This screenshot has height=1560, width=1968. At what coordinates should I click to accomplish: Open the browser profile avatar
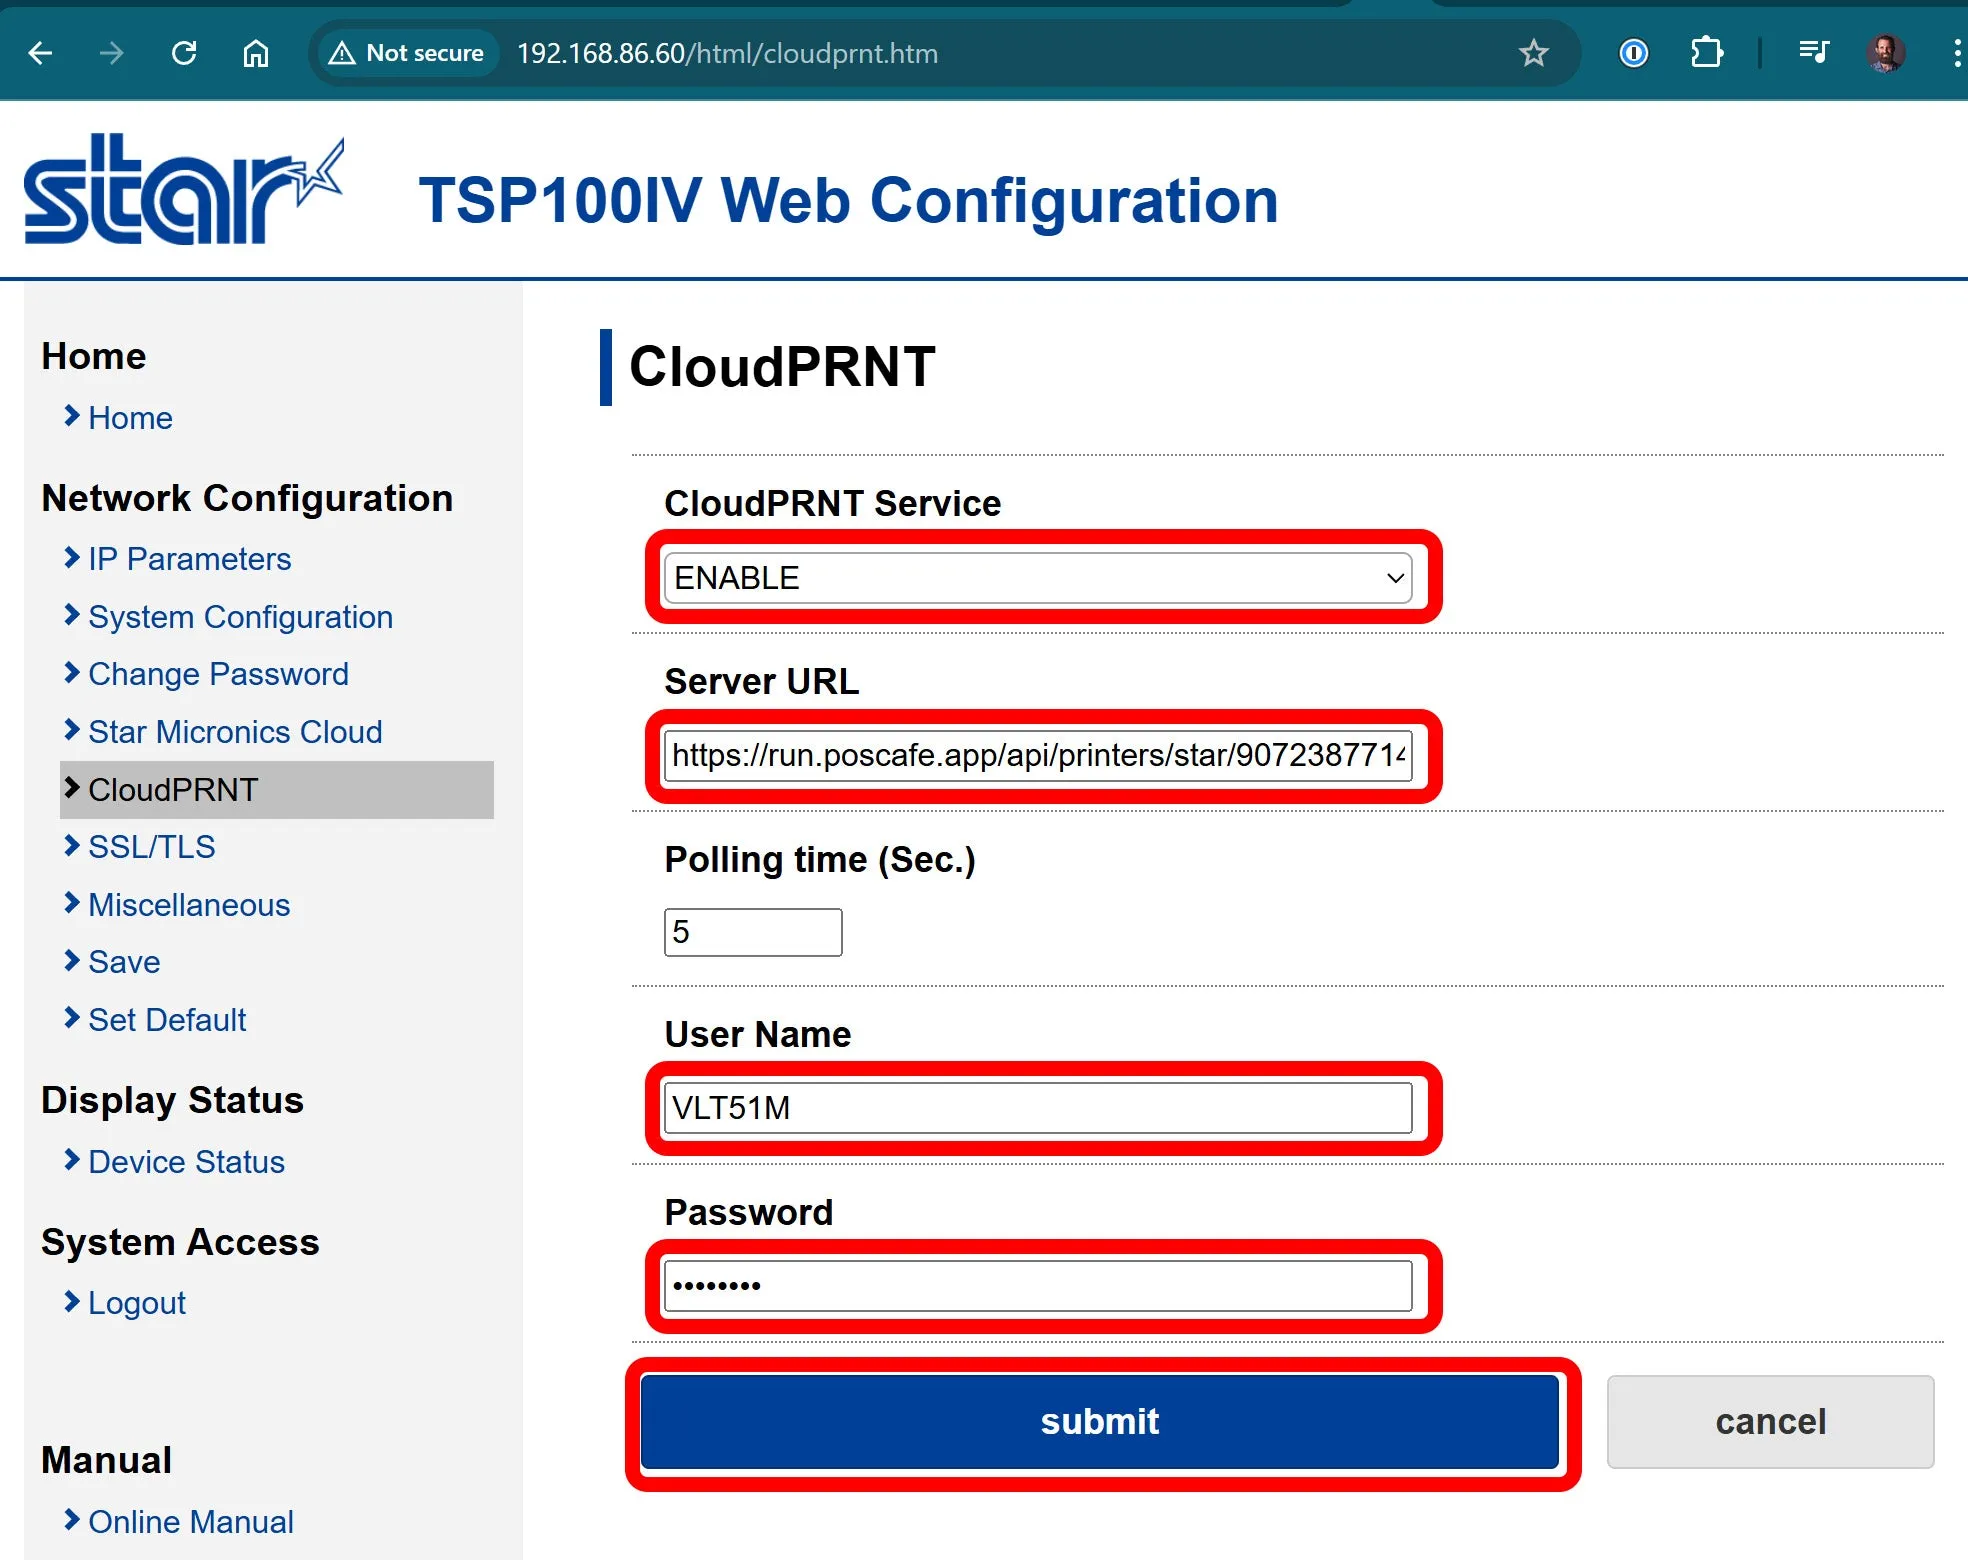coord(1886,53)
